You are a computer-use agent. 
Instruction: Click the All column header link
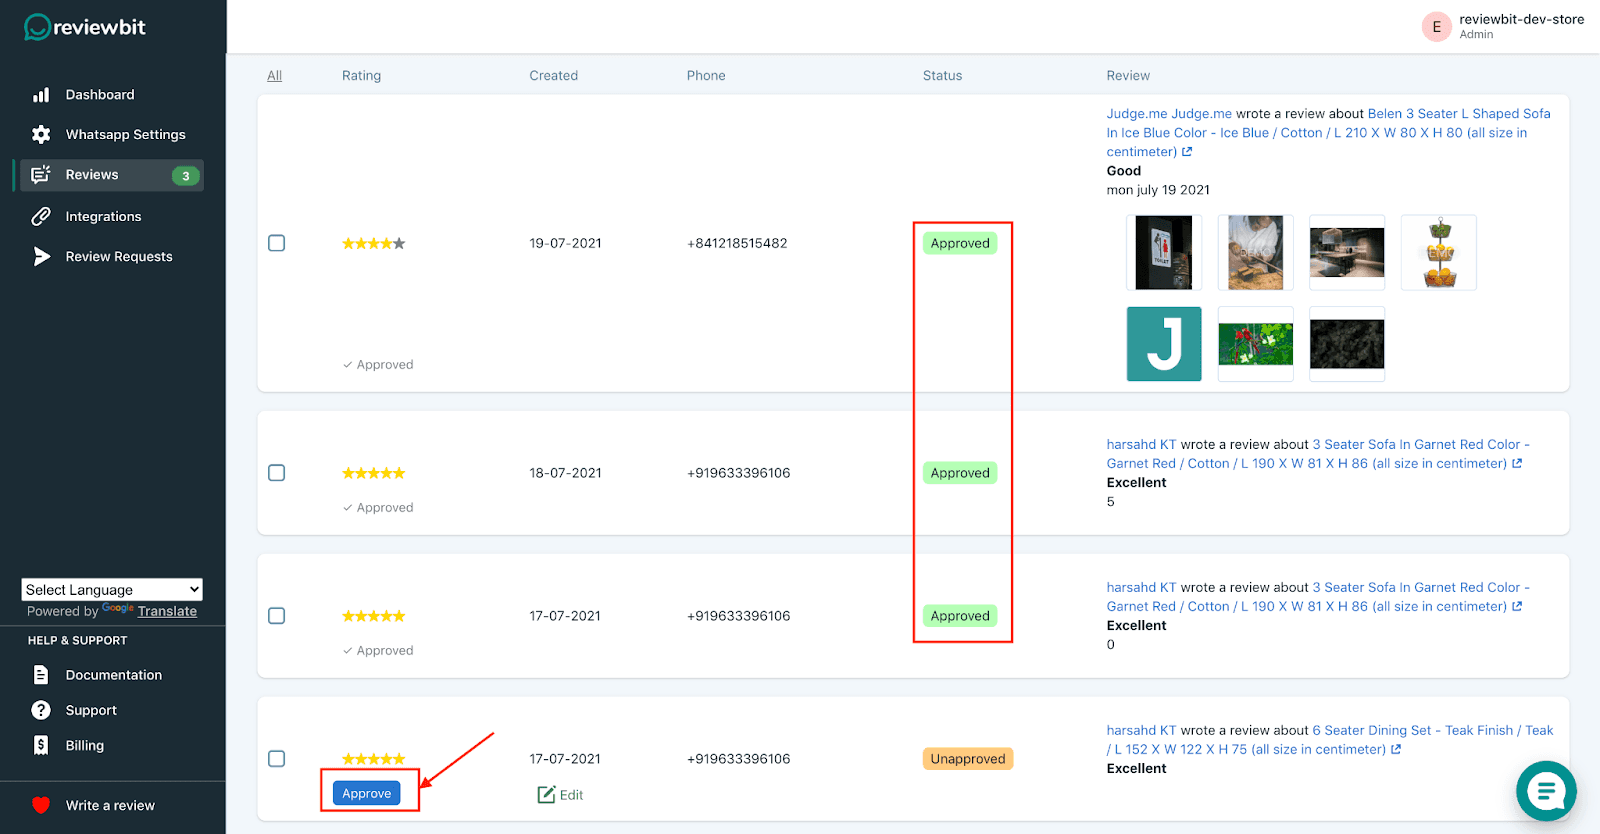click(x=274, y=76)
